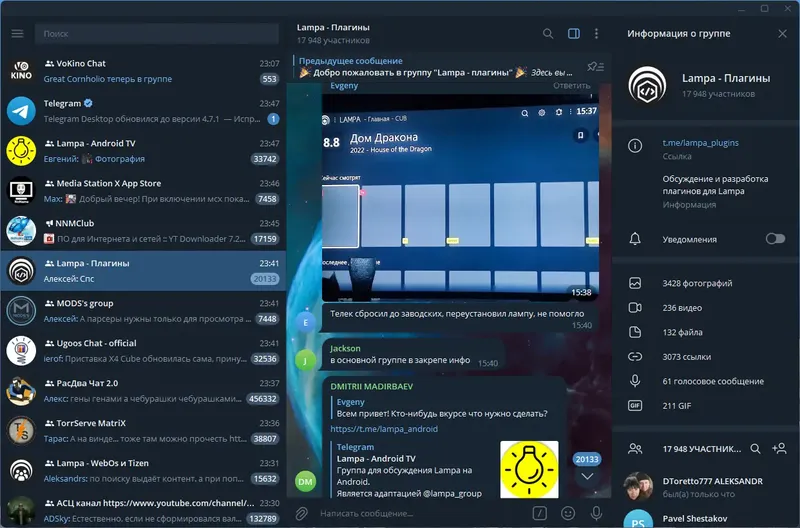Viewport: 800px width, 528px height.
Task: Click the info circle icon beside link
Action: (x=635, y=146)
